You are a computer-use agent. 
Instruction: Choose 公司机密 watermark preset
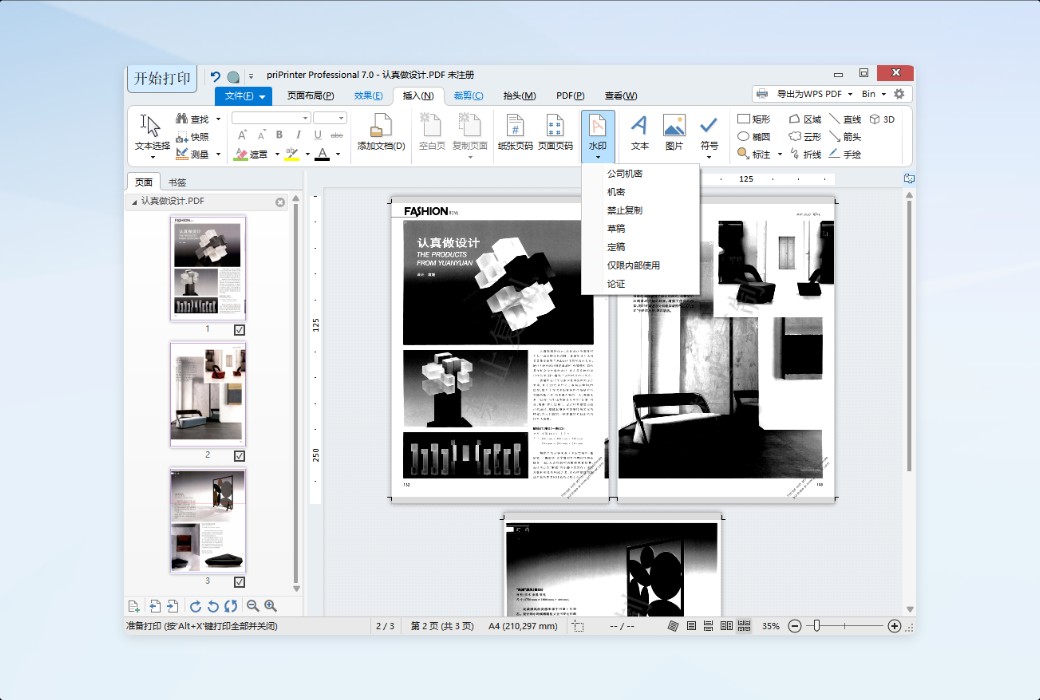pyautogui.click(x=640, y=173)
